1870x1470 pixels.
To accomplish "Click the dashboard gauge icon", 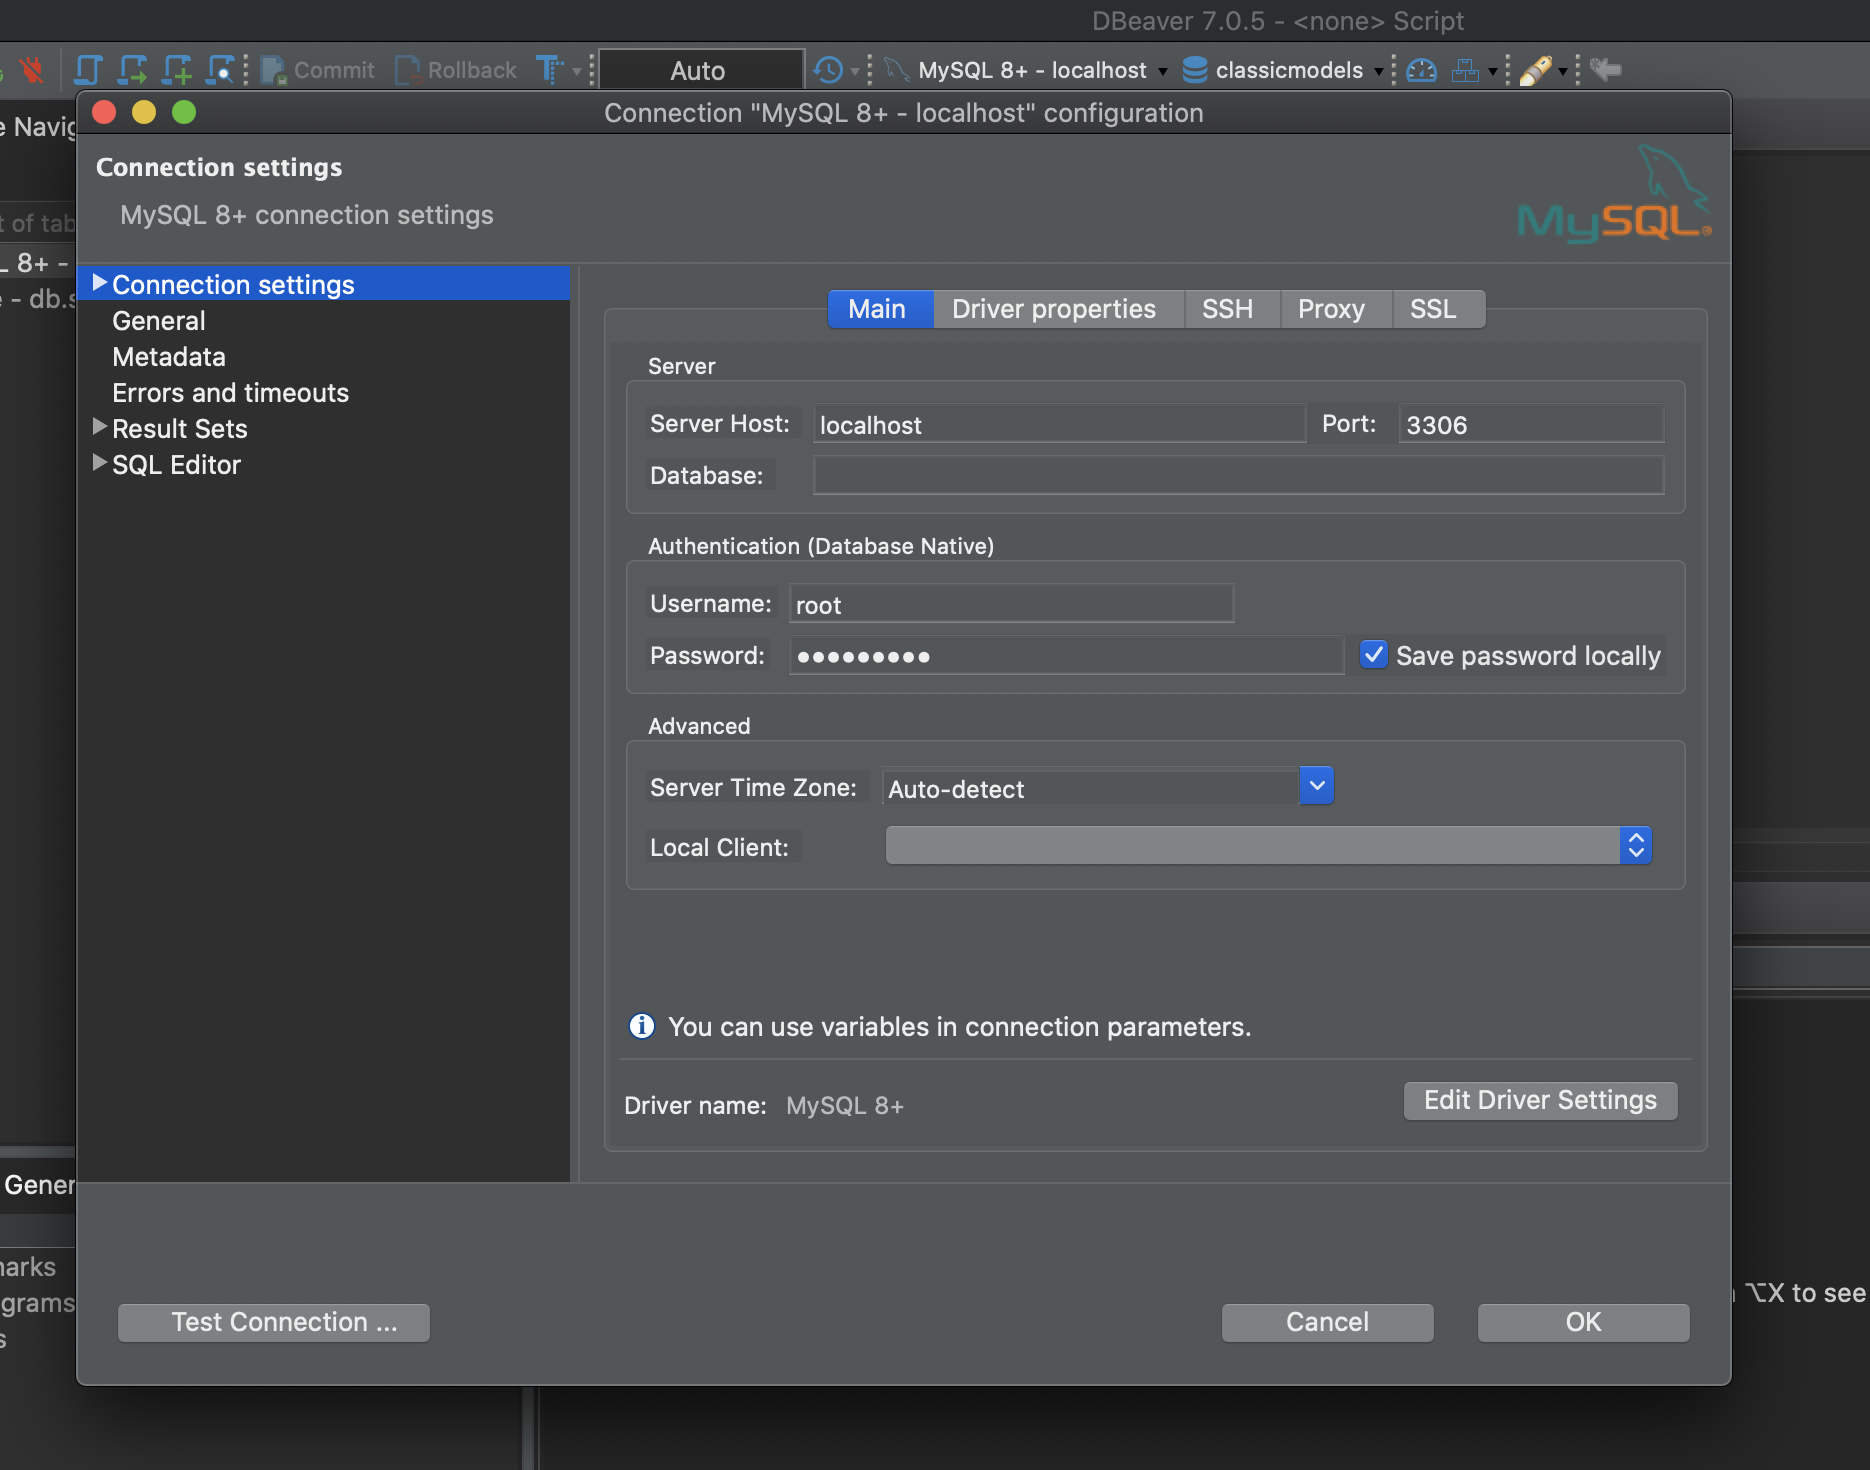I will click(1421, 70).
